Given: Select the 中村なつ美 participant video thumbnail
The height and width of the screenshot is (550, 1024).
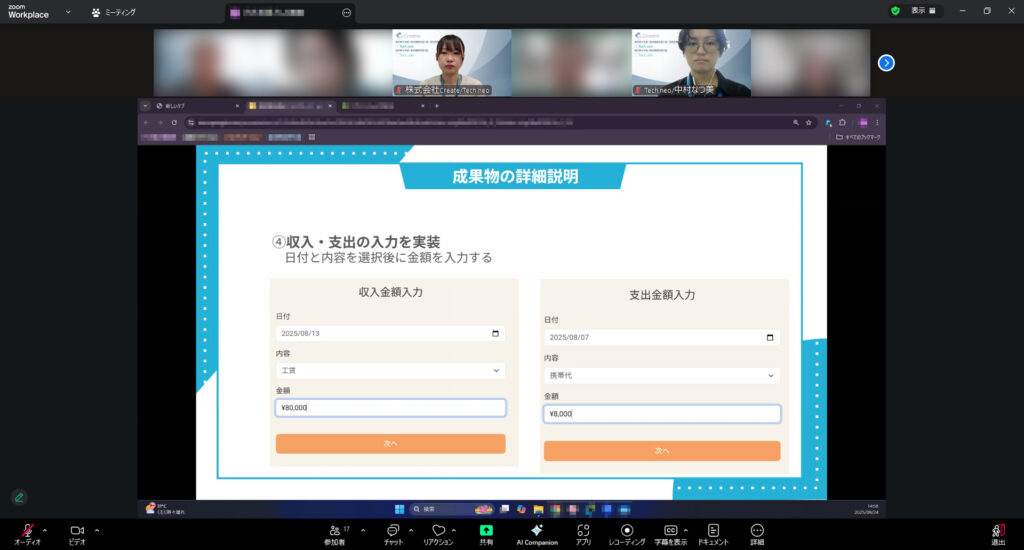Looking at the screenshot, I should pos(691,62).
